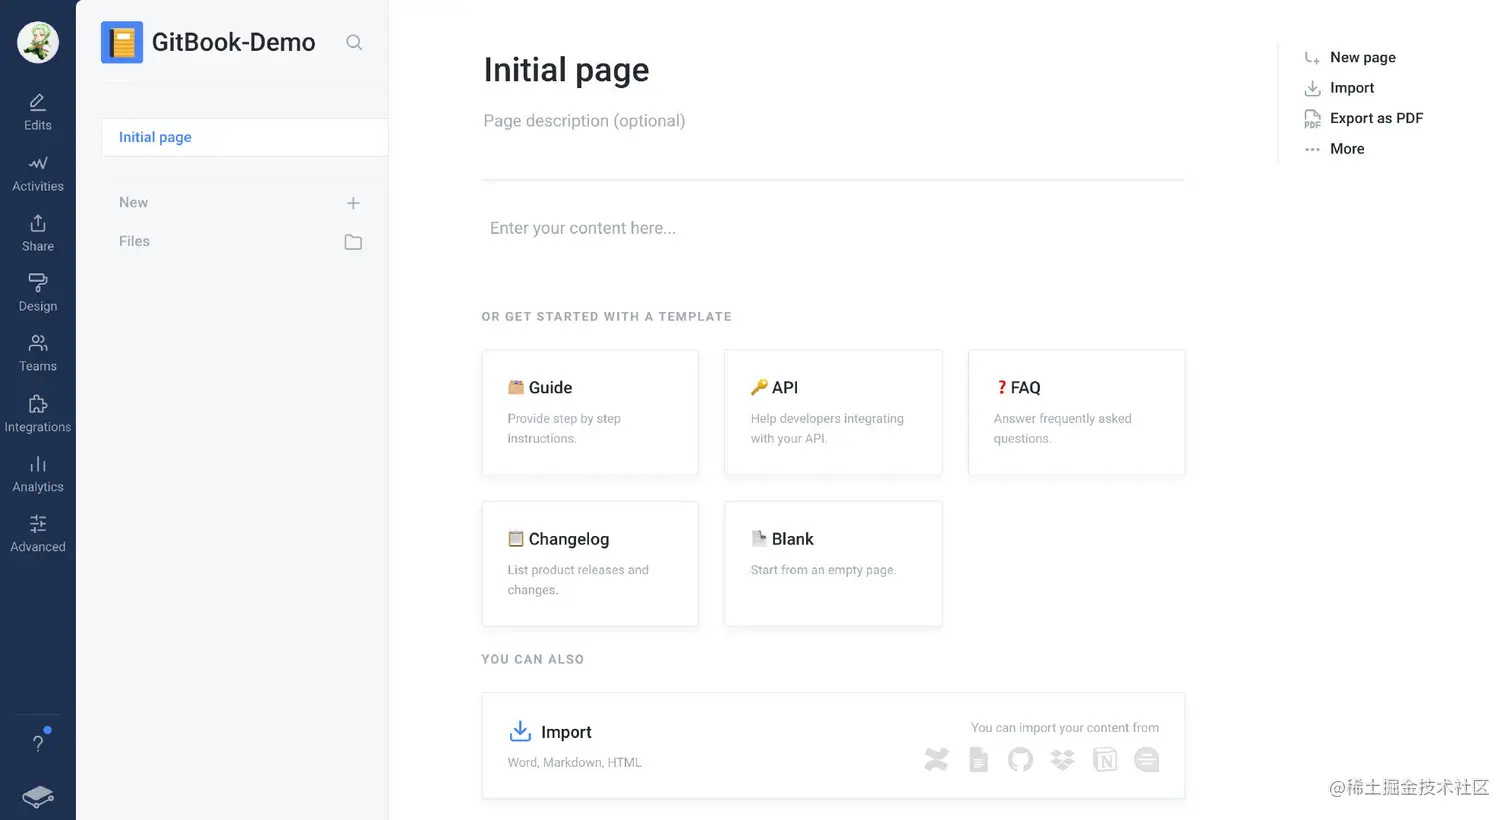Viewport: 1512px width, 820px height.
Task: Click the Export as PDF icon
Action: tap(1312, 119)
